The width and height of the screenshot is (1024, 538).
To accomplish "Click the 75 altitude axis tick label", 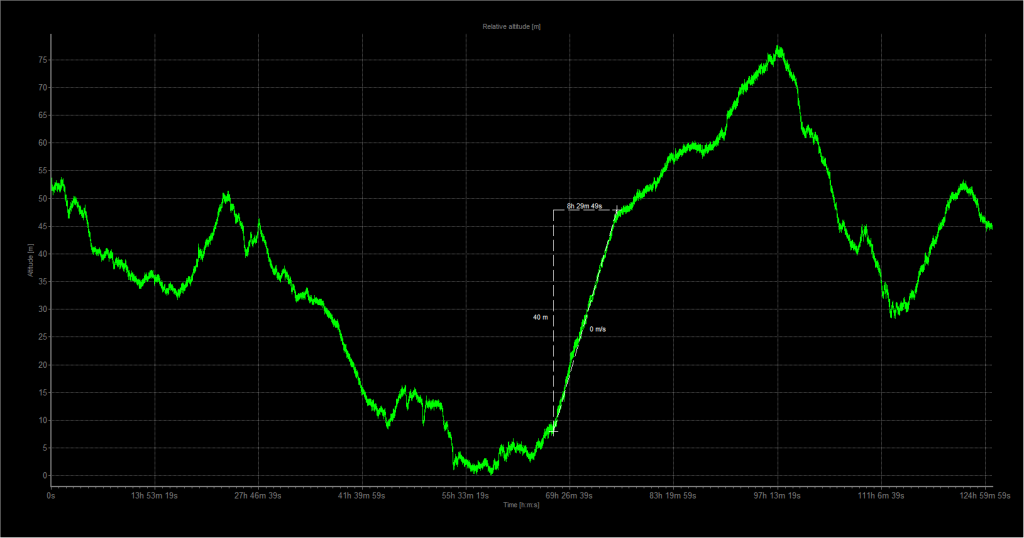I will click(43, 59).
